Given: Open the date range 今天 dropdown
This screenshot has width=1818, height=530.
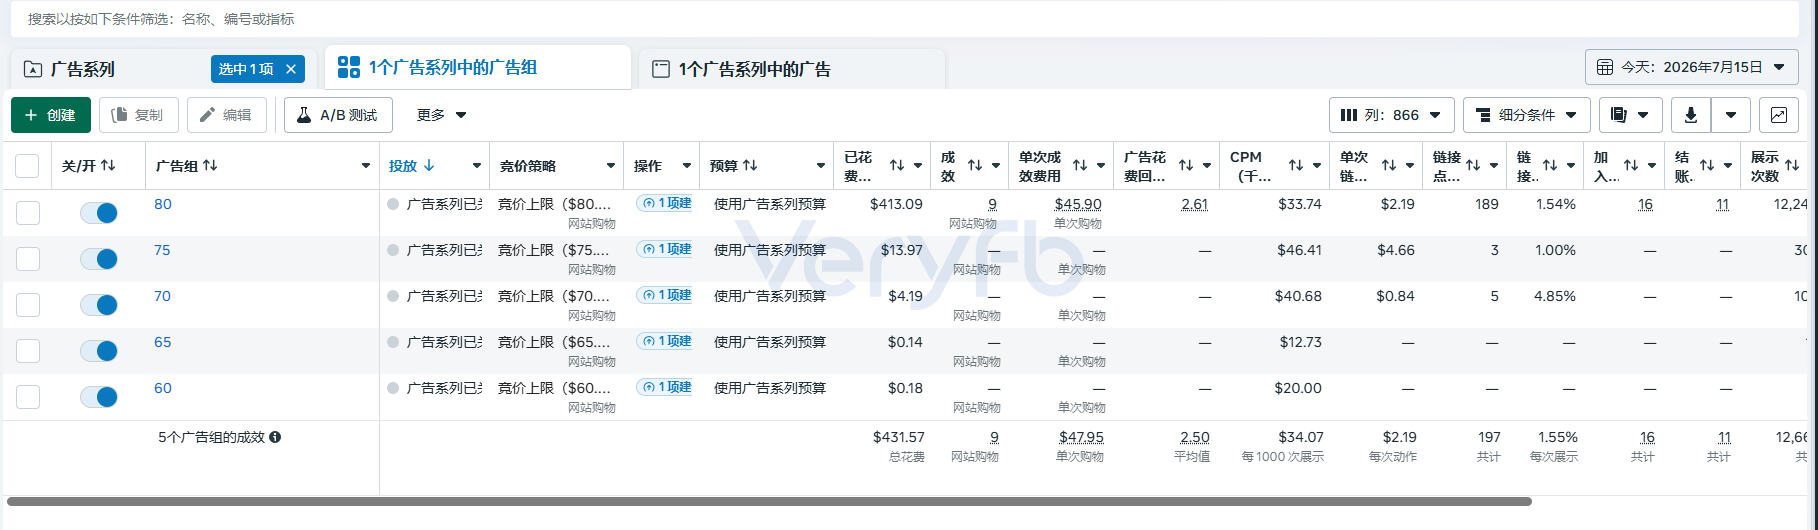Looking at the screenshot, I should pos(1692,67).
